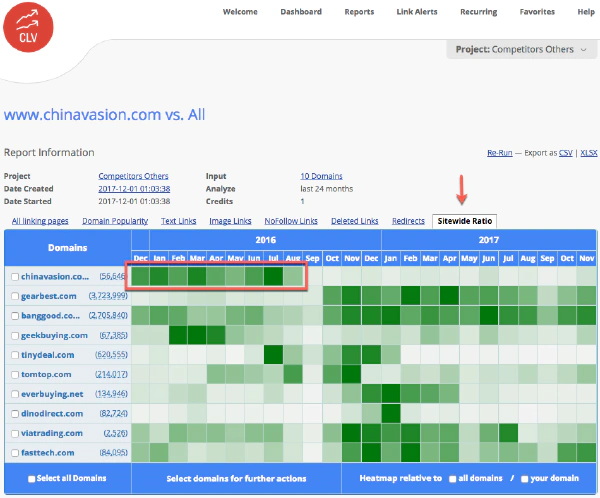Open the Project: Competitors Others dropdown
600x498 pixels.
[x=522, y=49]
